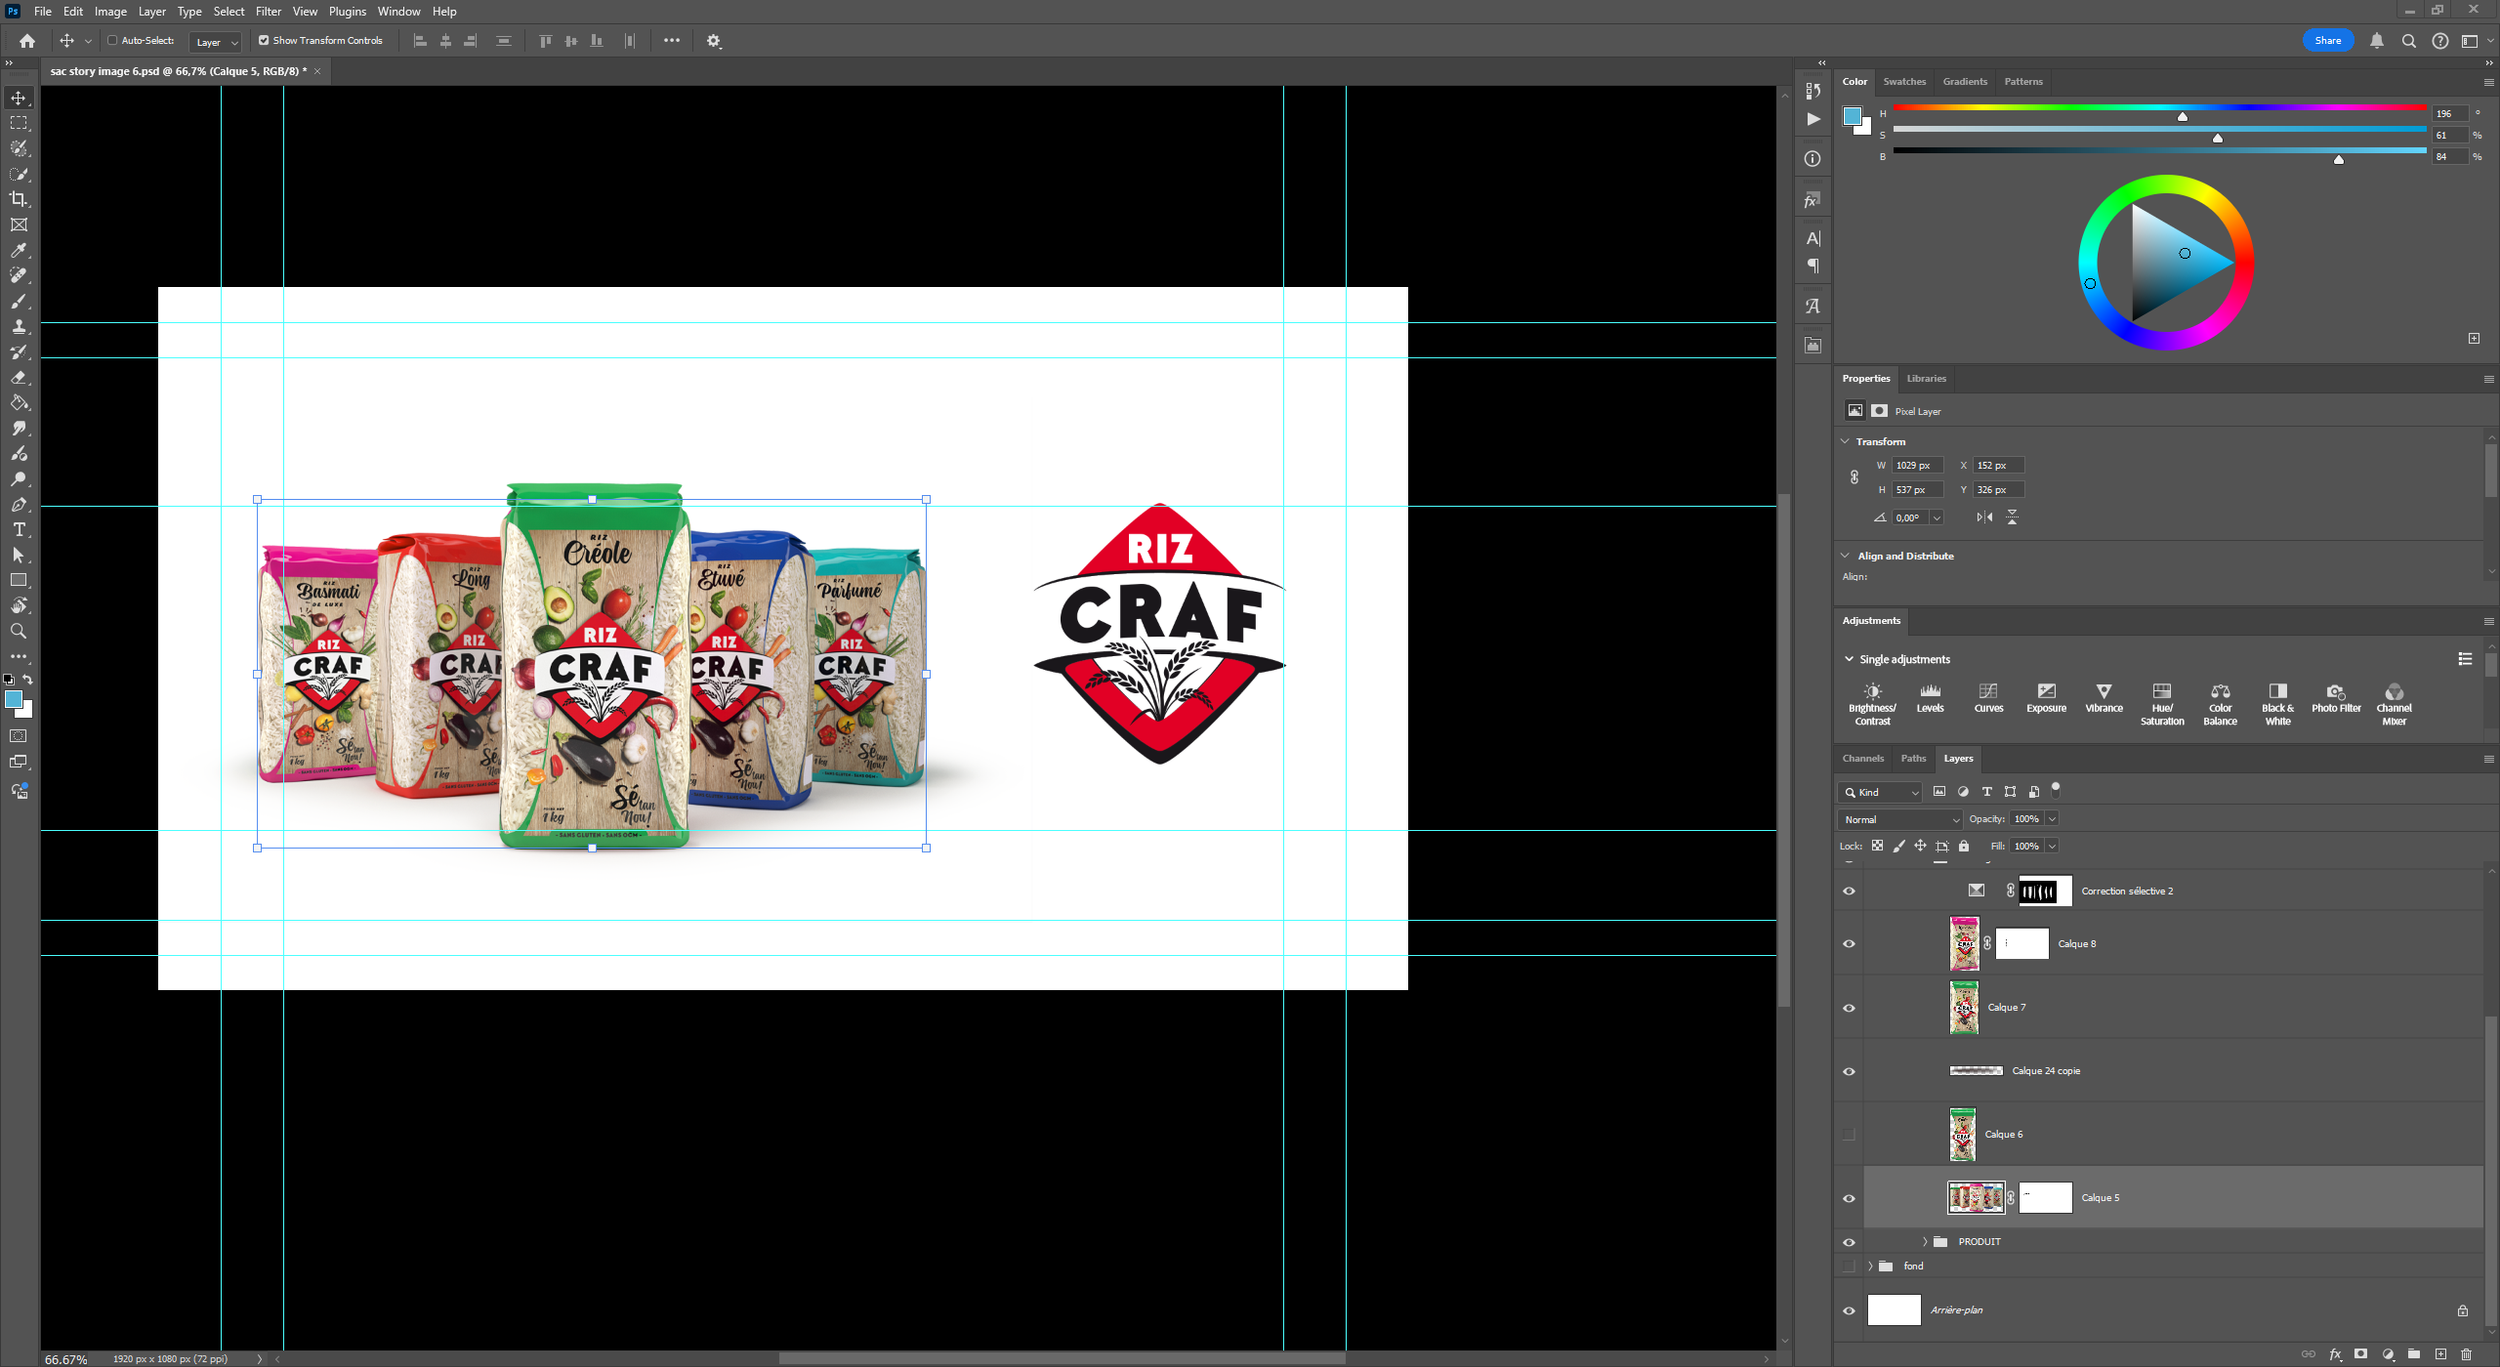Click the Saturation slider handle
The height and width of the screenshot is (1367, 2500).
click(x=2217, y=138)
